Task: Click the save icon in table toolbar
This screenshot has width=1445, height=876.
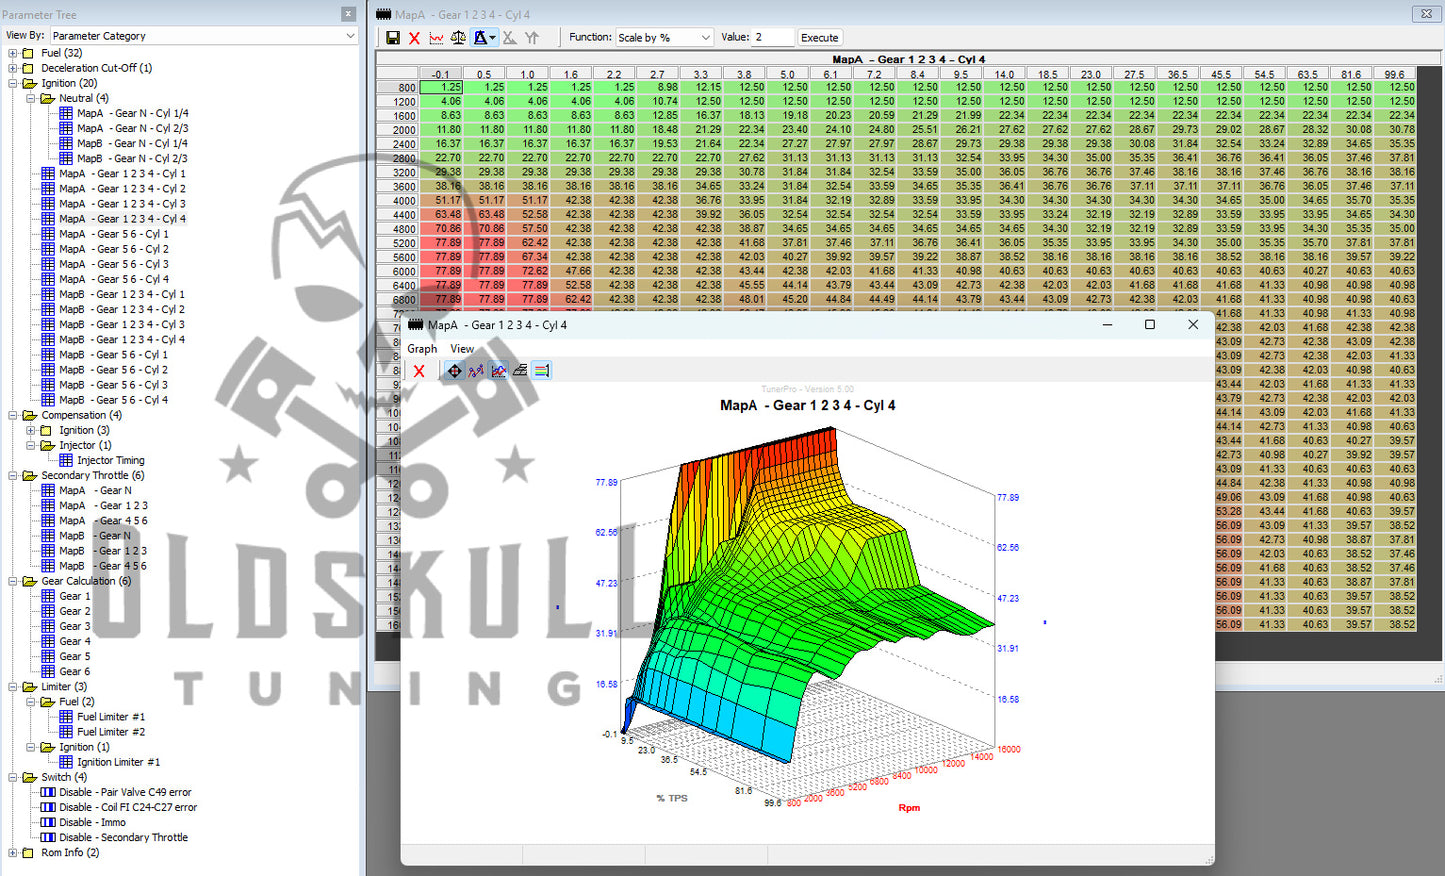Action: [392, 38]
